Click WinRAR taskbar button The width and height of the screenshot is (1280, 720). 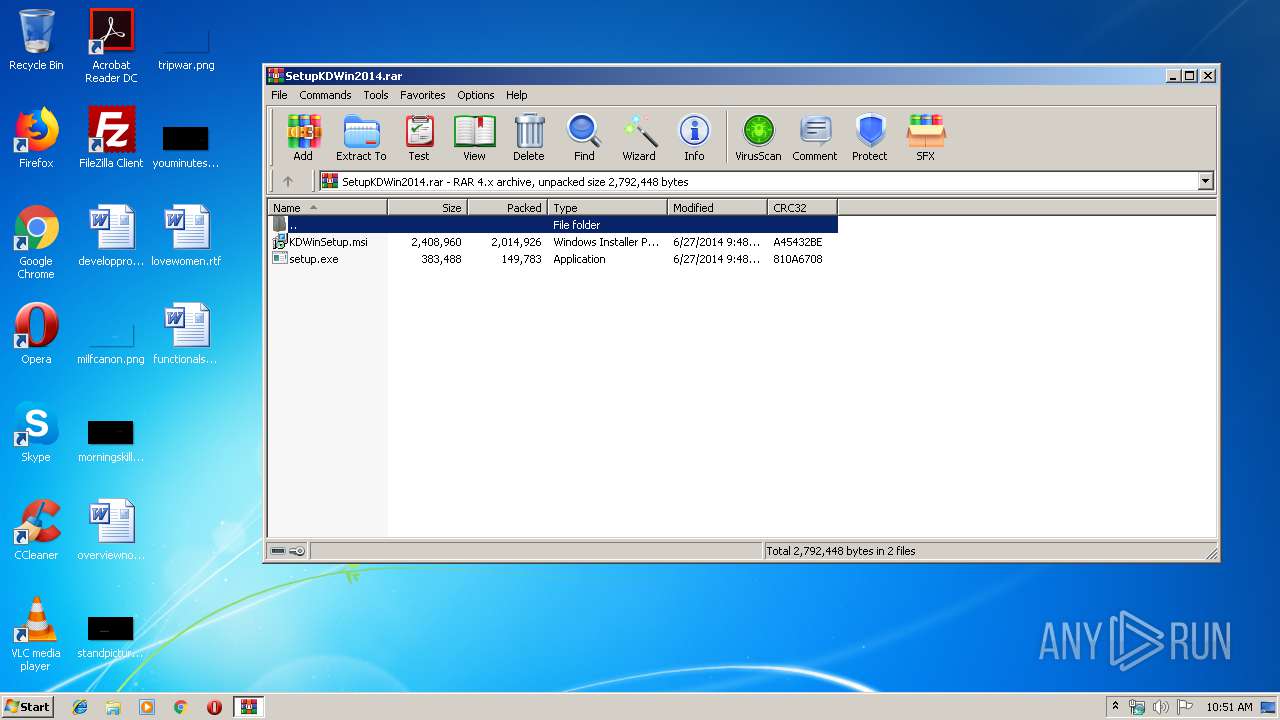pos(248,707)
